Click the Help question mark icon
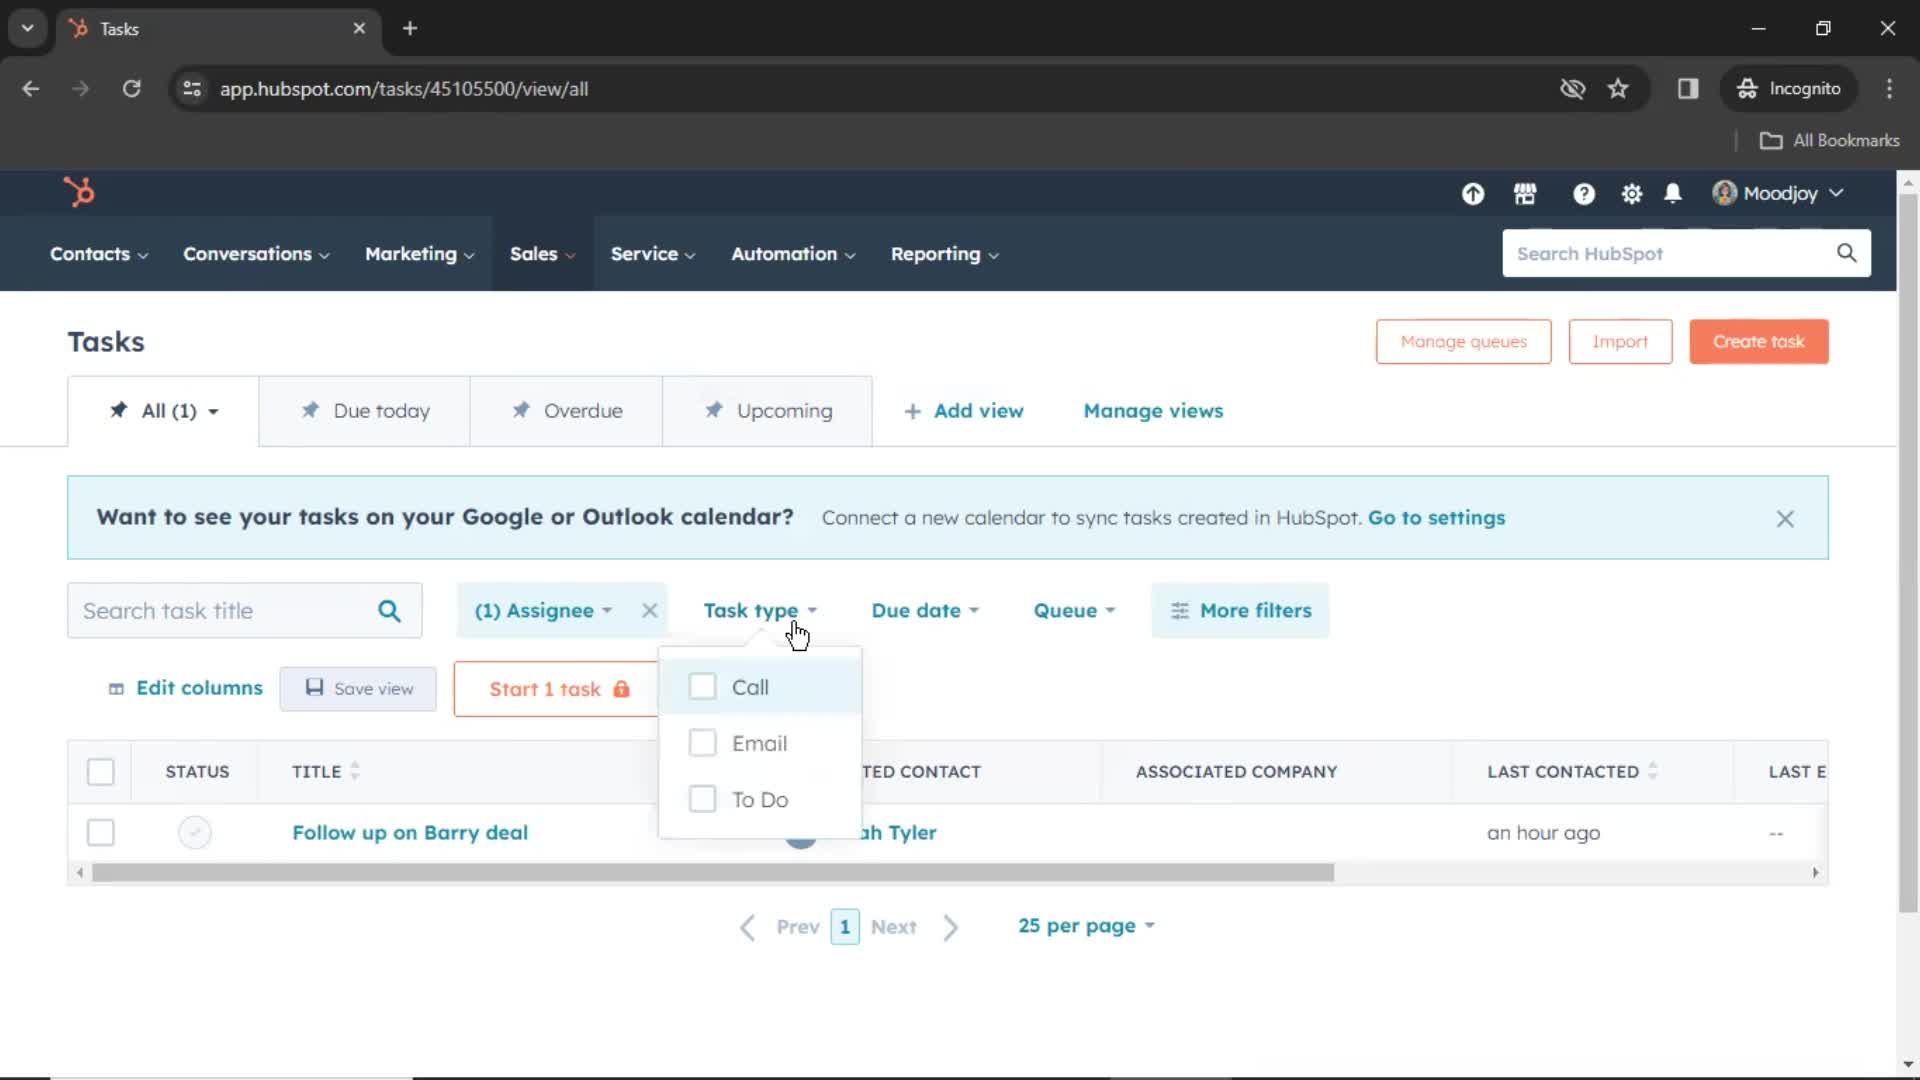 click(1582, 193)
